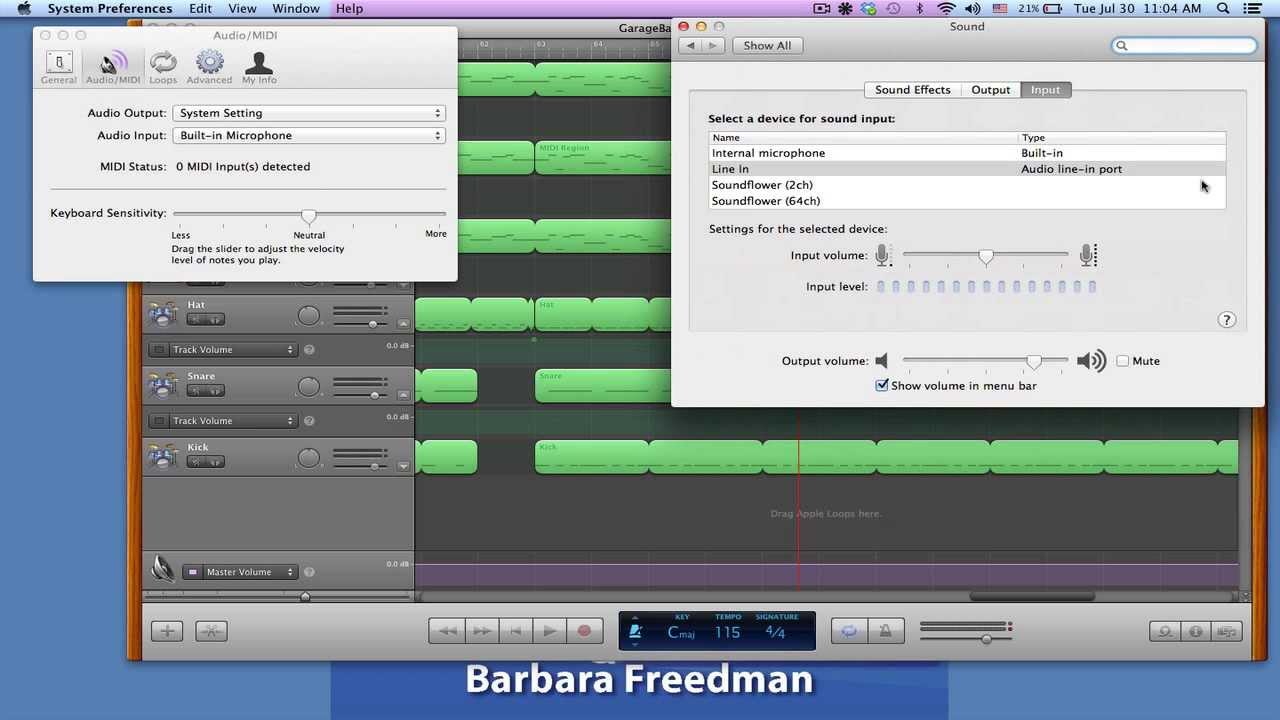Toggle Snare track automation enable square
This screenshot has width=1280, height=720.
[158, 421]
